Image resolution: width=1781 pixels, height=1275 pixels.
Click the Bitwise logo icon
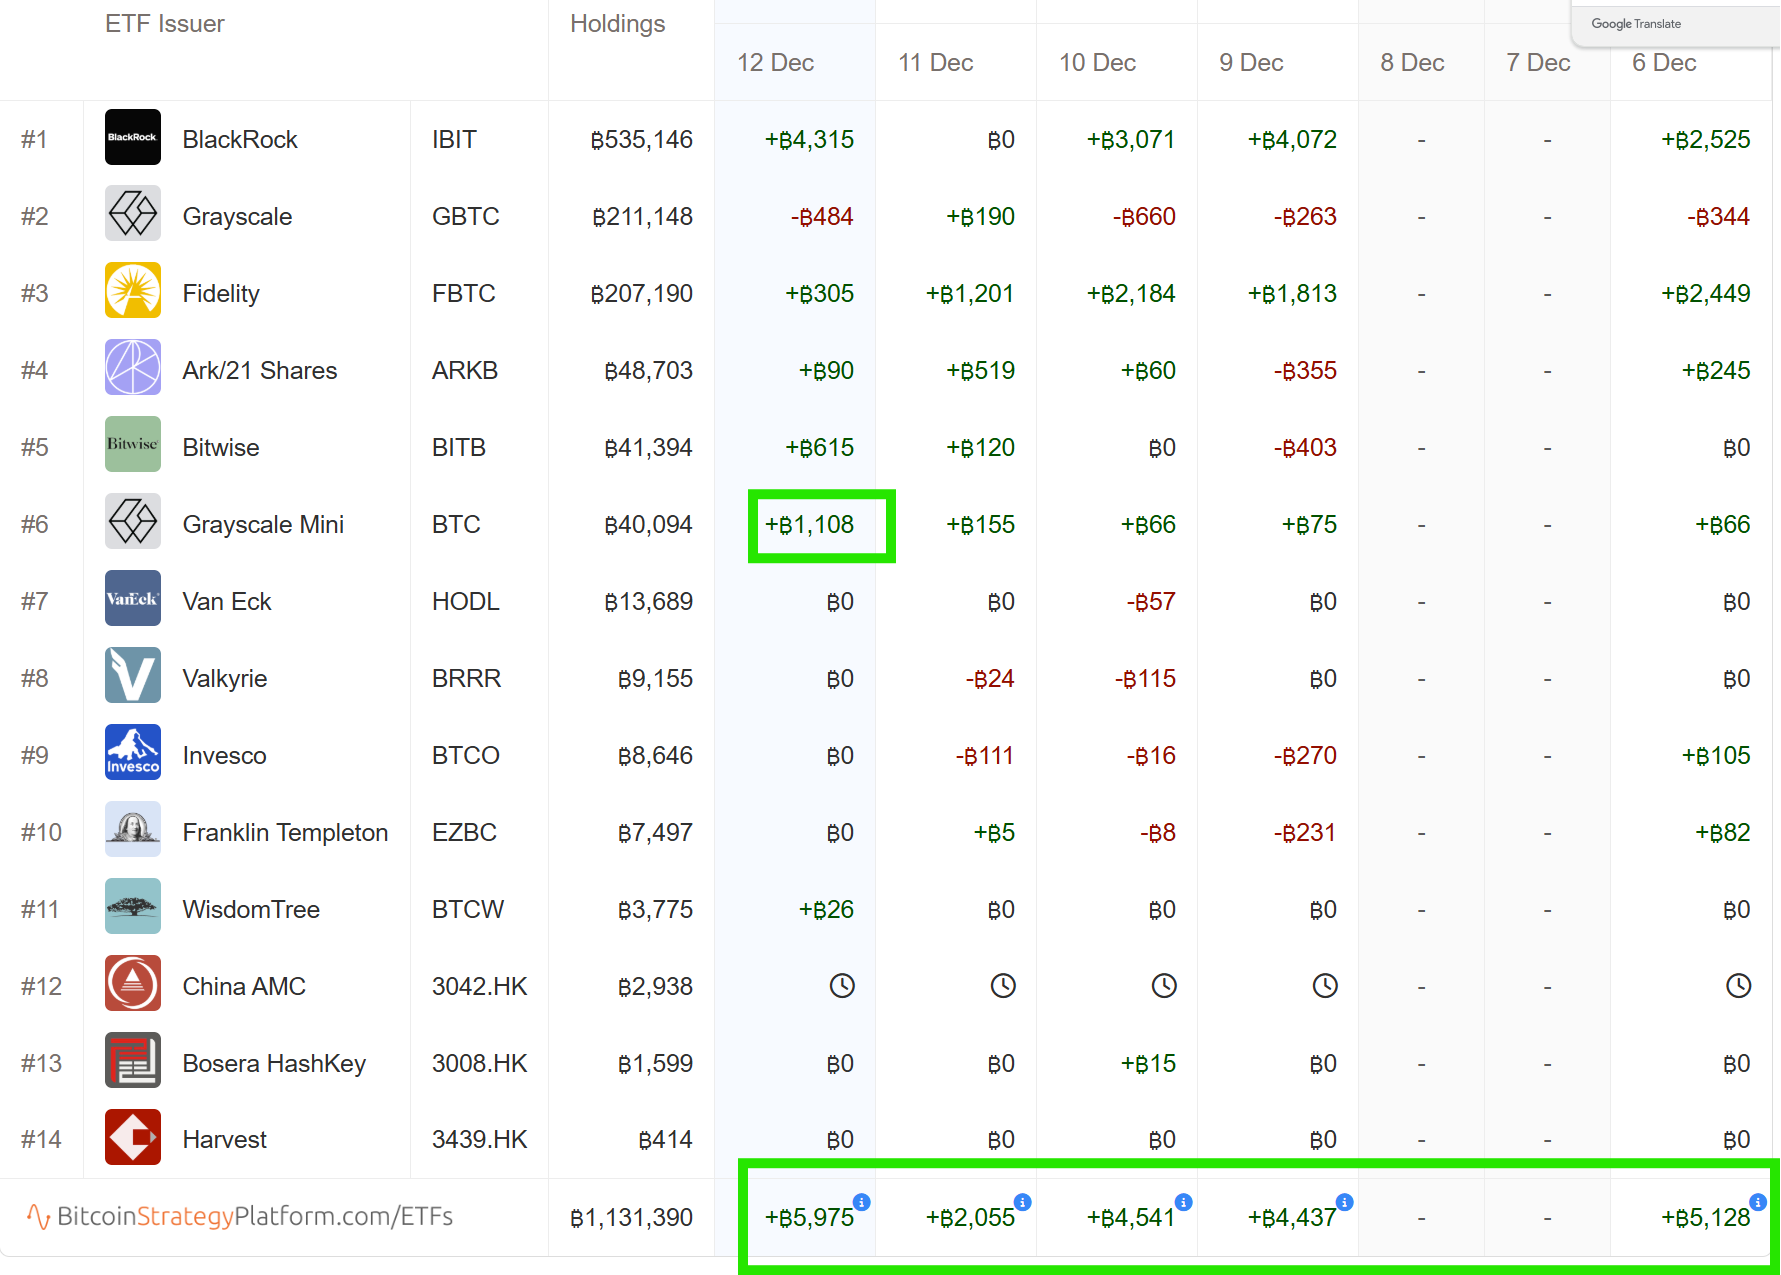133,444
